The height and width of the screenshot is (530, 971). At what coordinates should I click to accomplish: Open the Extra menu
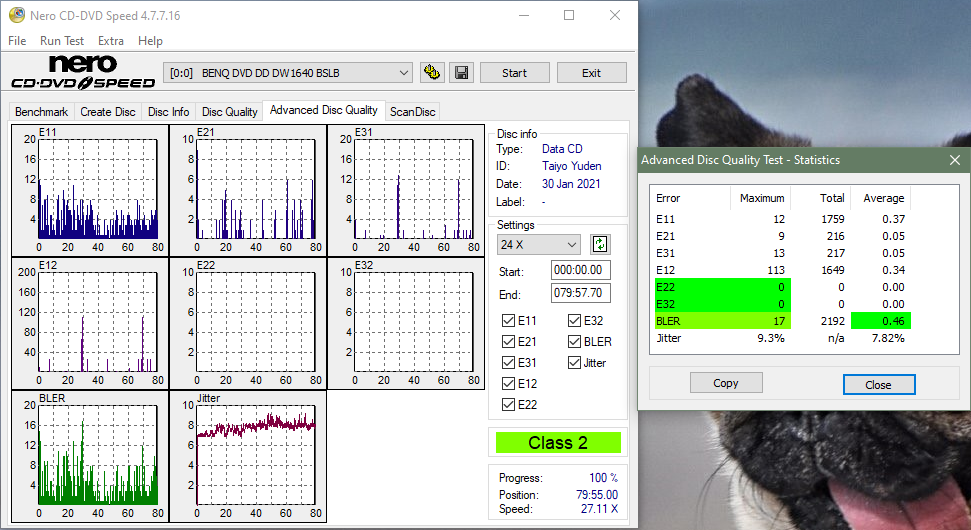click(x=111, y=41)
